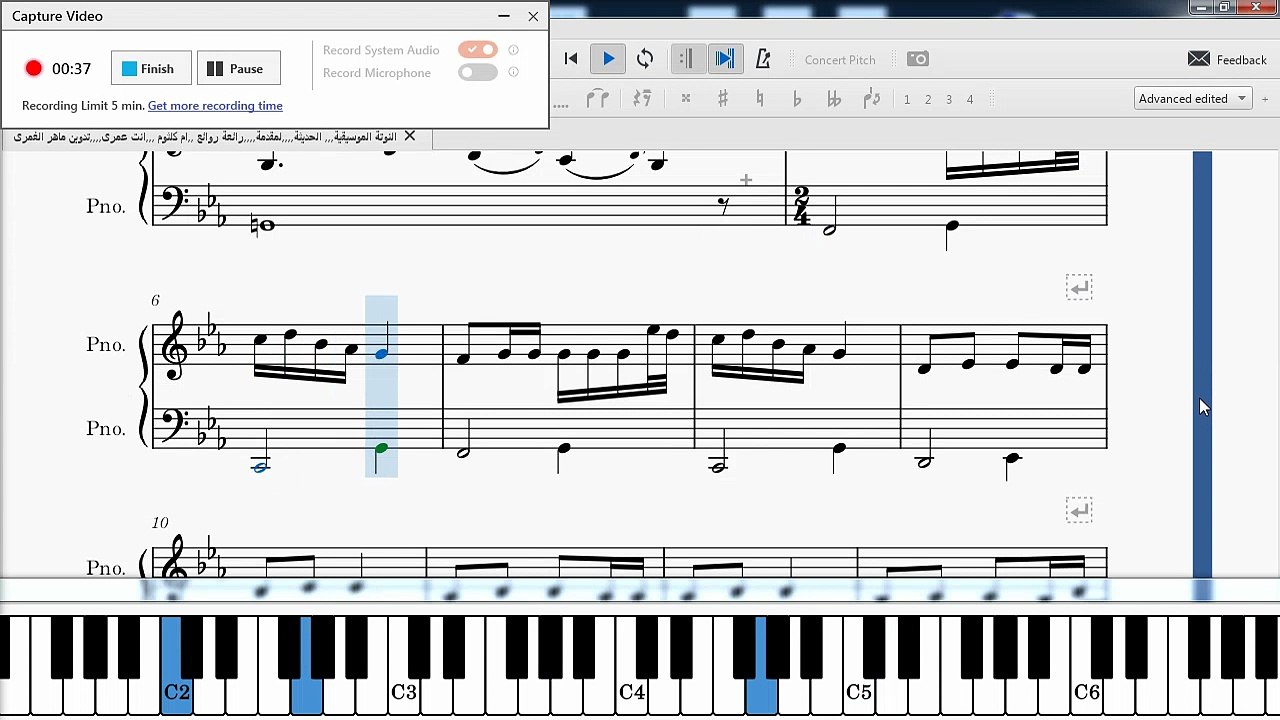The image size is (1280, 720).
Task: Play the C2 piano key
Action: [x=177, y=690]
